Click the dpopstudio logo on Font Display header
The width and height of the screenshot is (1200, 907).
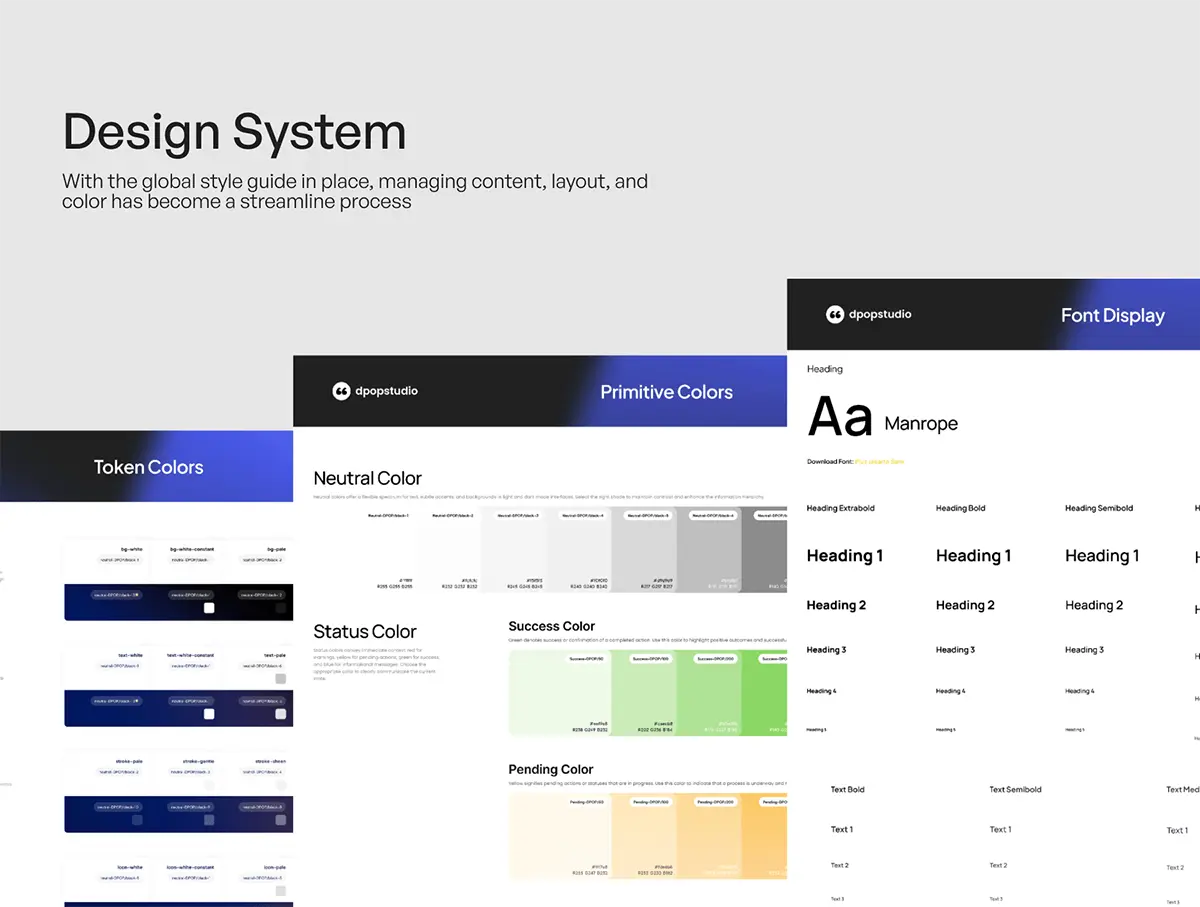click(x=868, y=314)
